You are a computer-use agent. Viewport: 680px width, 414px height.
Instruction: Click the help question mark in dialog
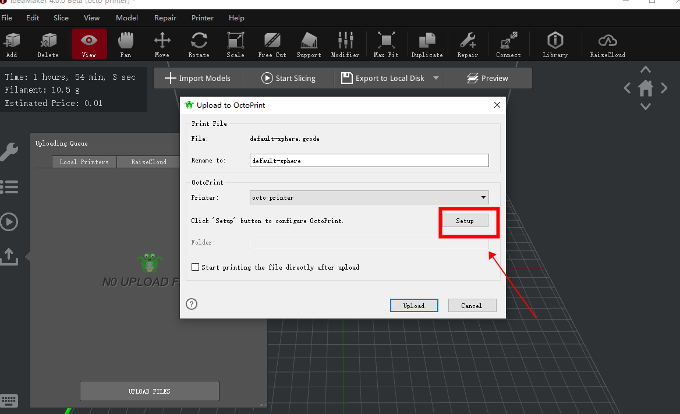(191, 304)
